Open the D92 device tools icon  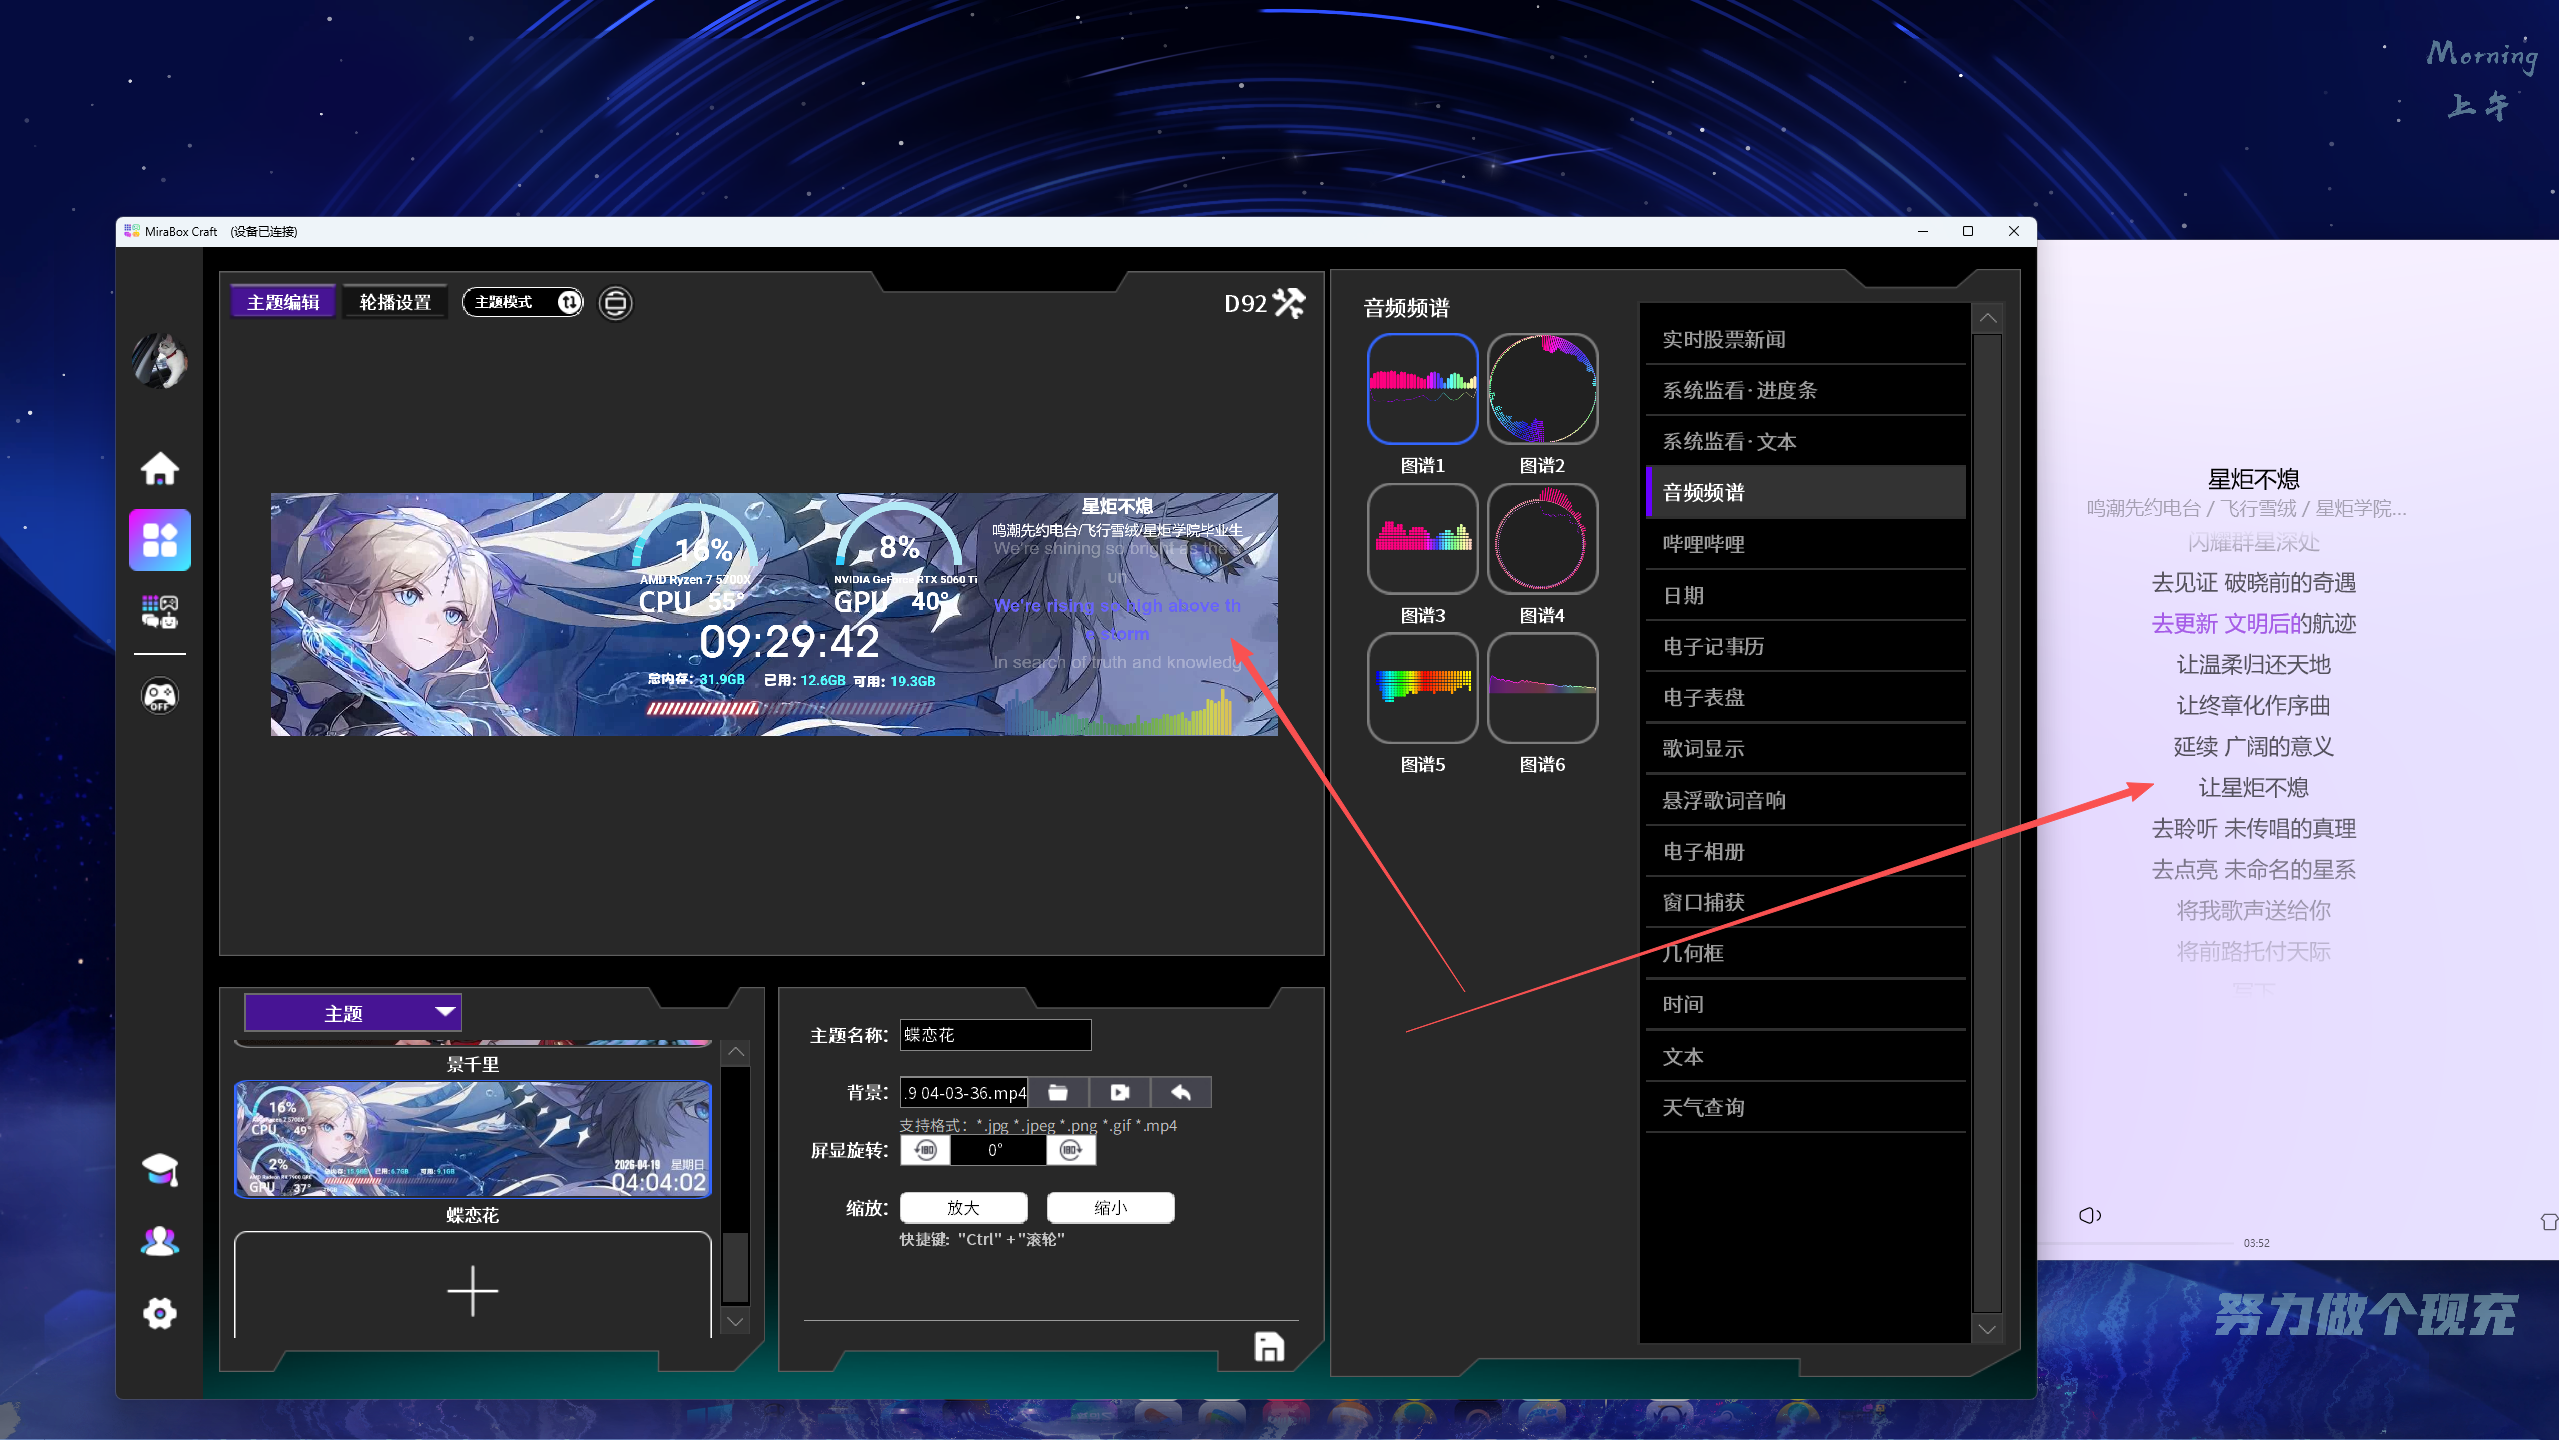click(x=1289, y=303)
